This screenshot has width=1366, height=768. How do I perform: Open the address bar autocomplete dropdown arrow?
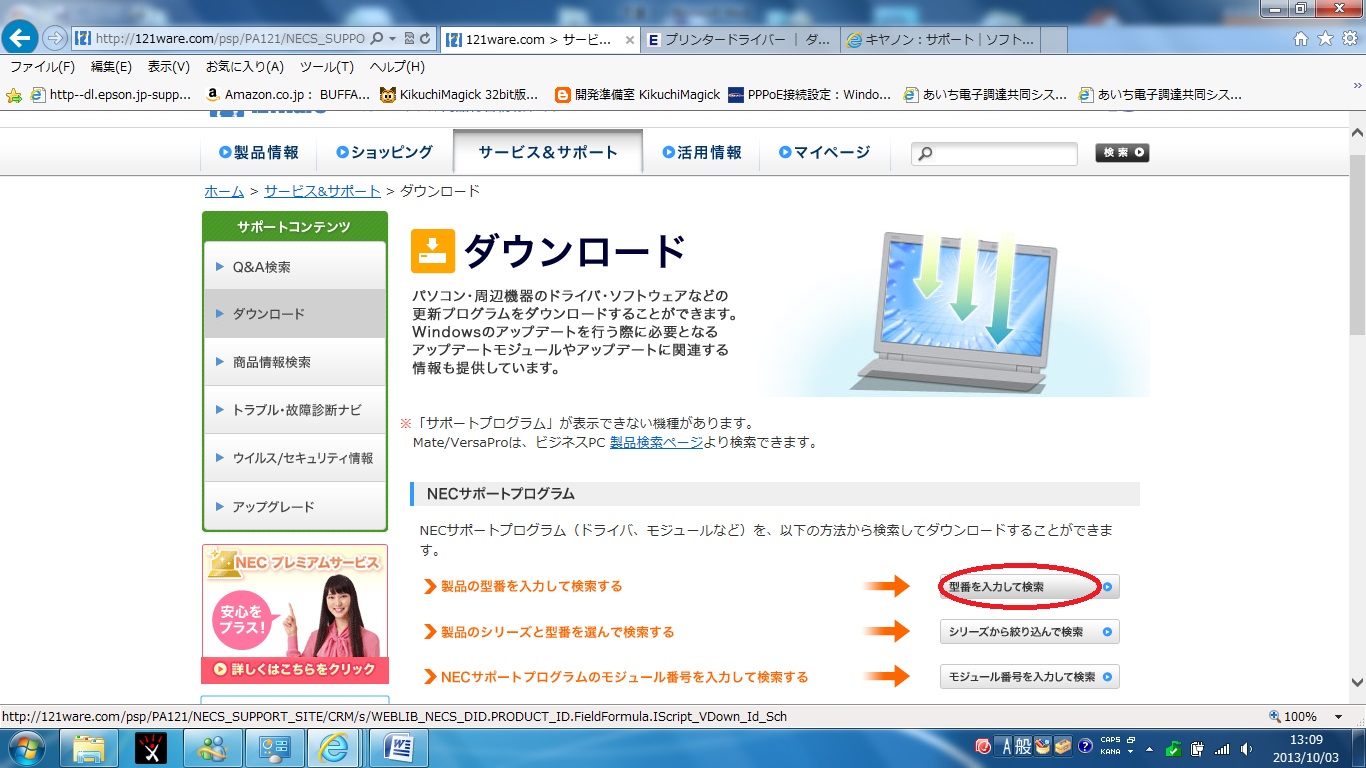(x=393, y=39)
